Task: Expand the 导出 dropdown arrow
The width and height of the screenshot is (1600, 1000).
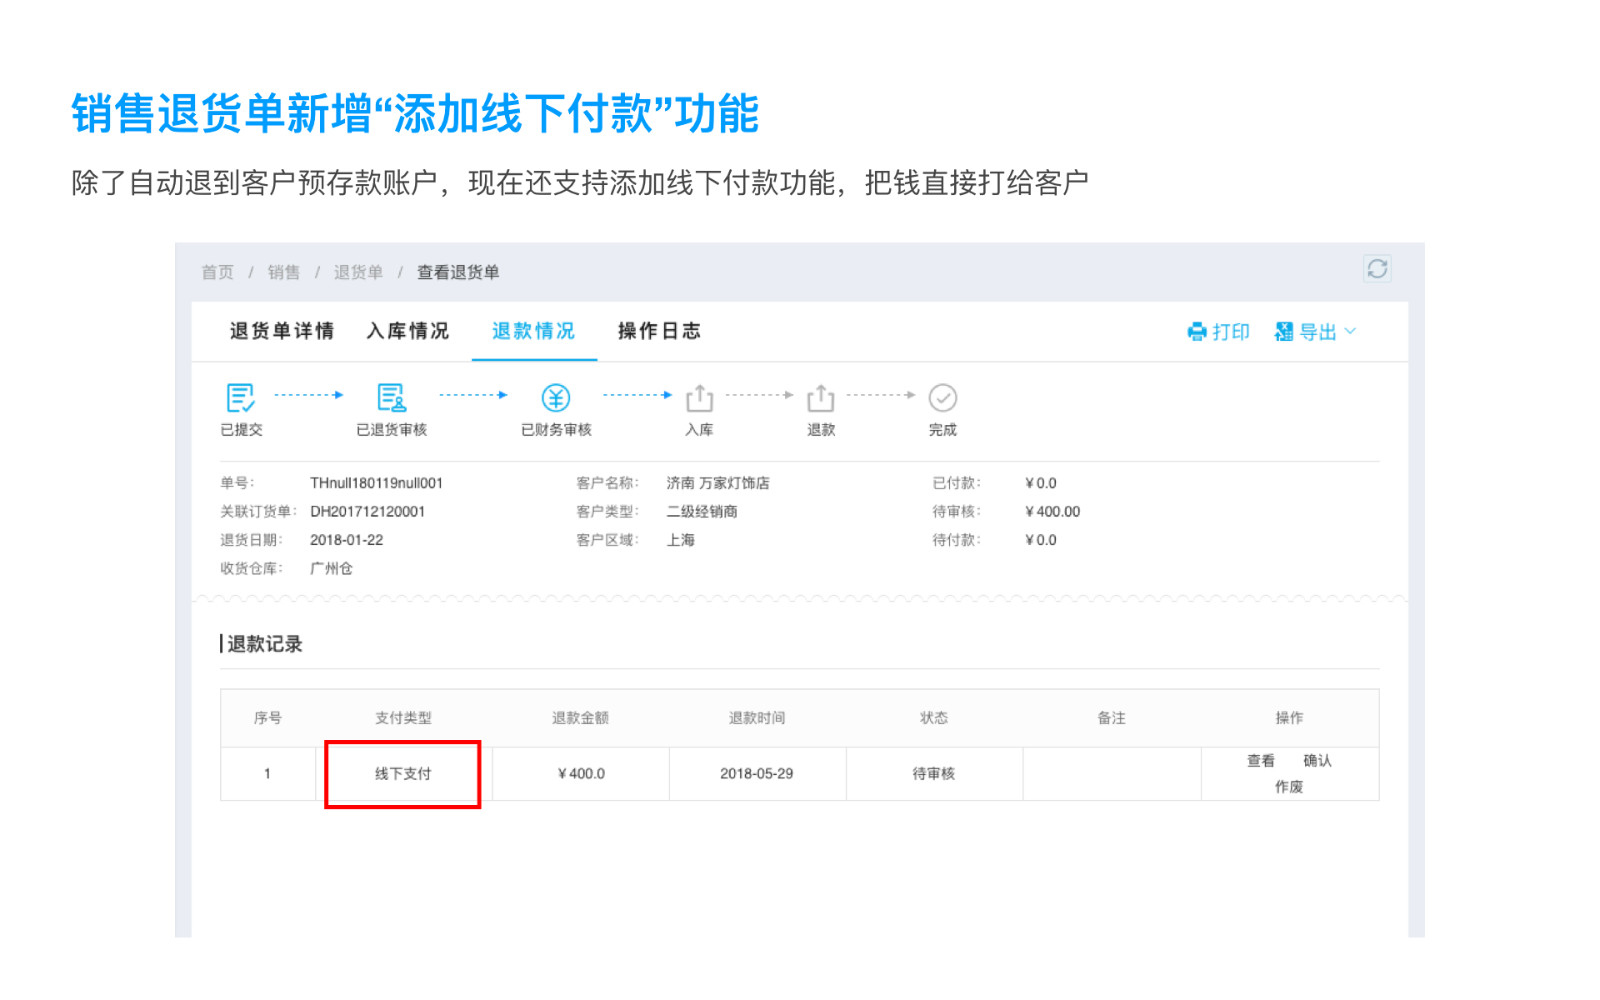Action: [1351, 331]
